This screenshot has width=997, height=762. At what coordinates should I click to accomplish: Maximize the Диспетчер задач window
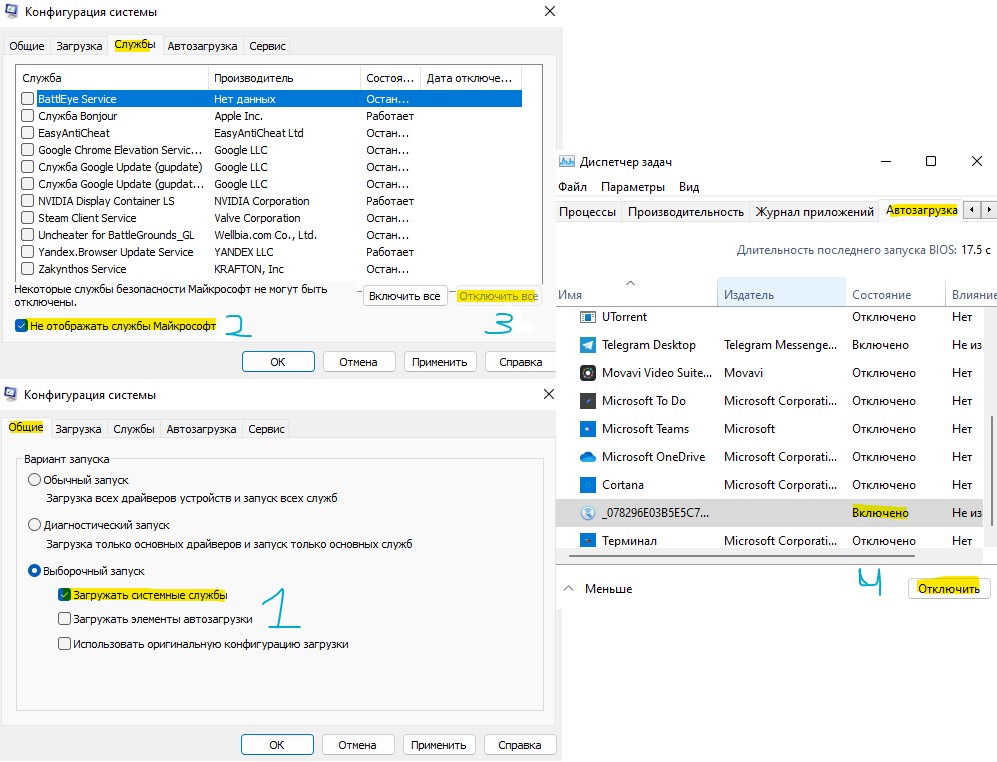[931, 162]
